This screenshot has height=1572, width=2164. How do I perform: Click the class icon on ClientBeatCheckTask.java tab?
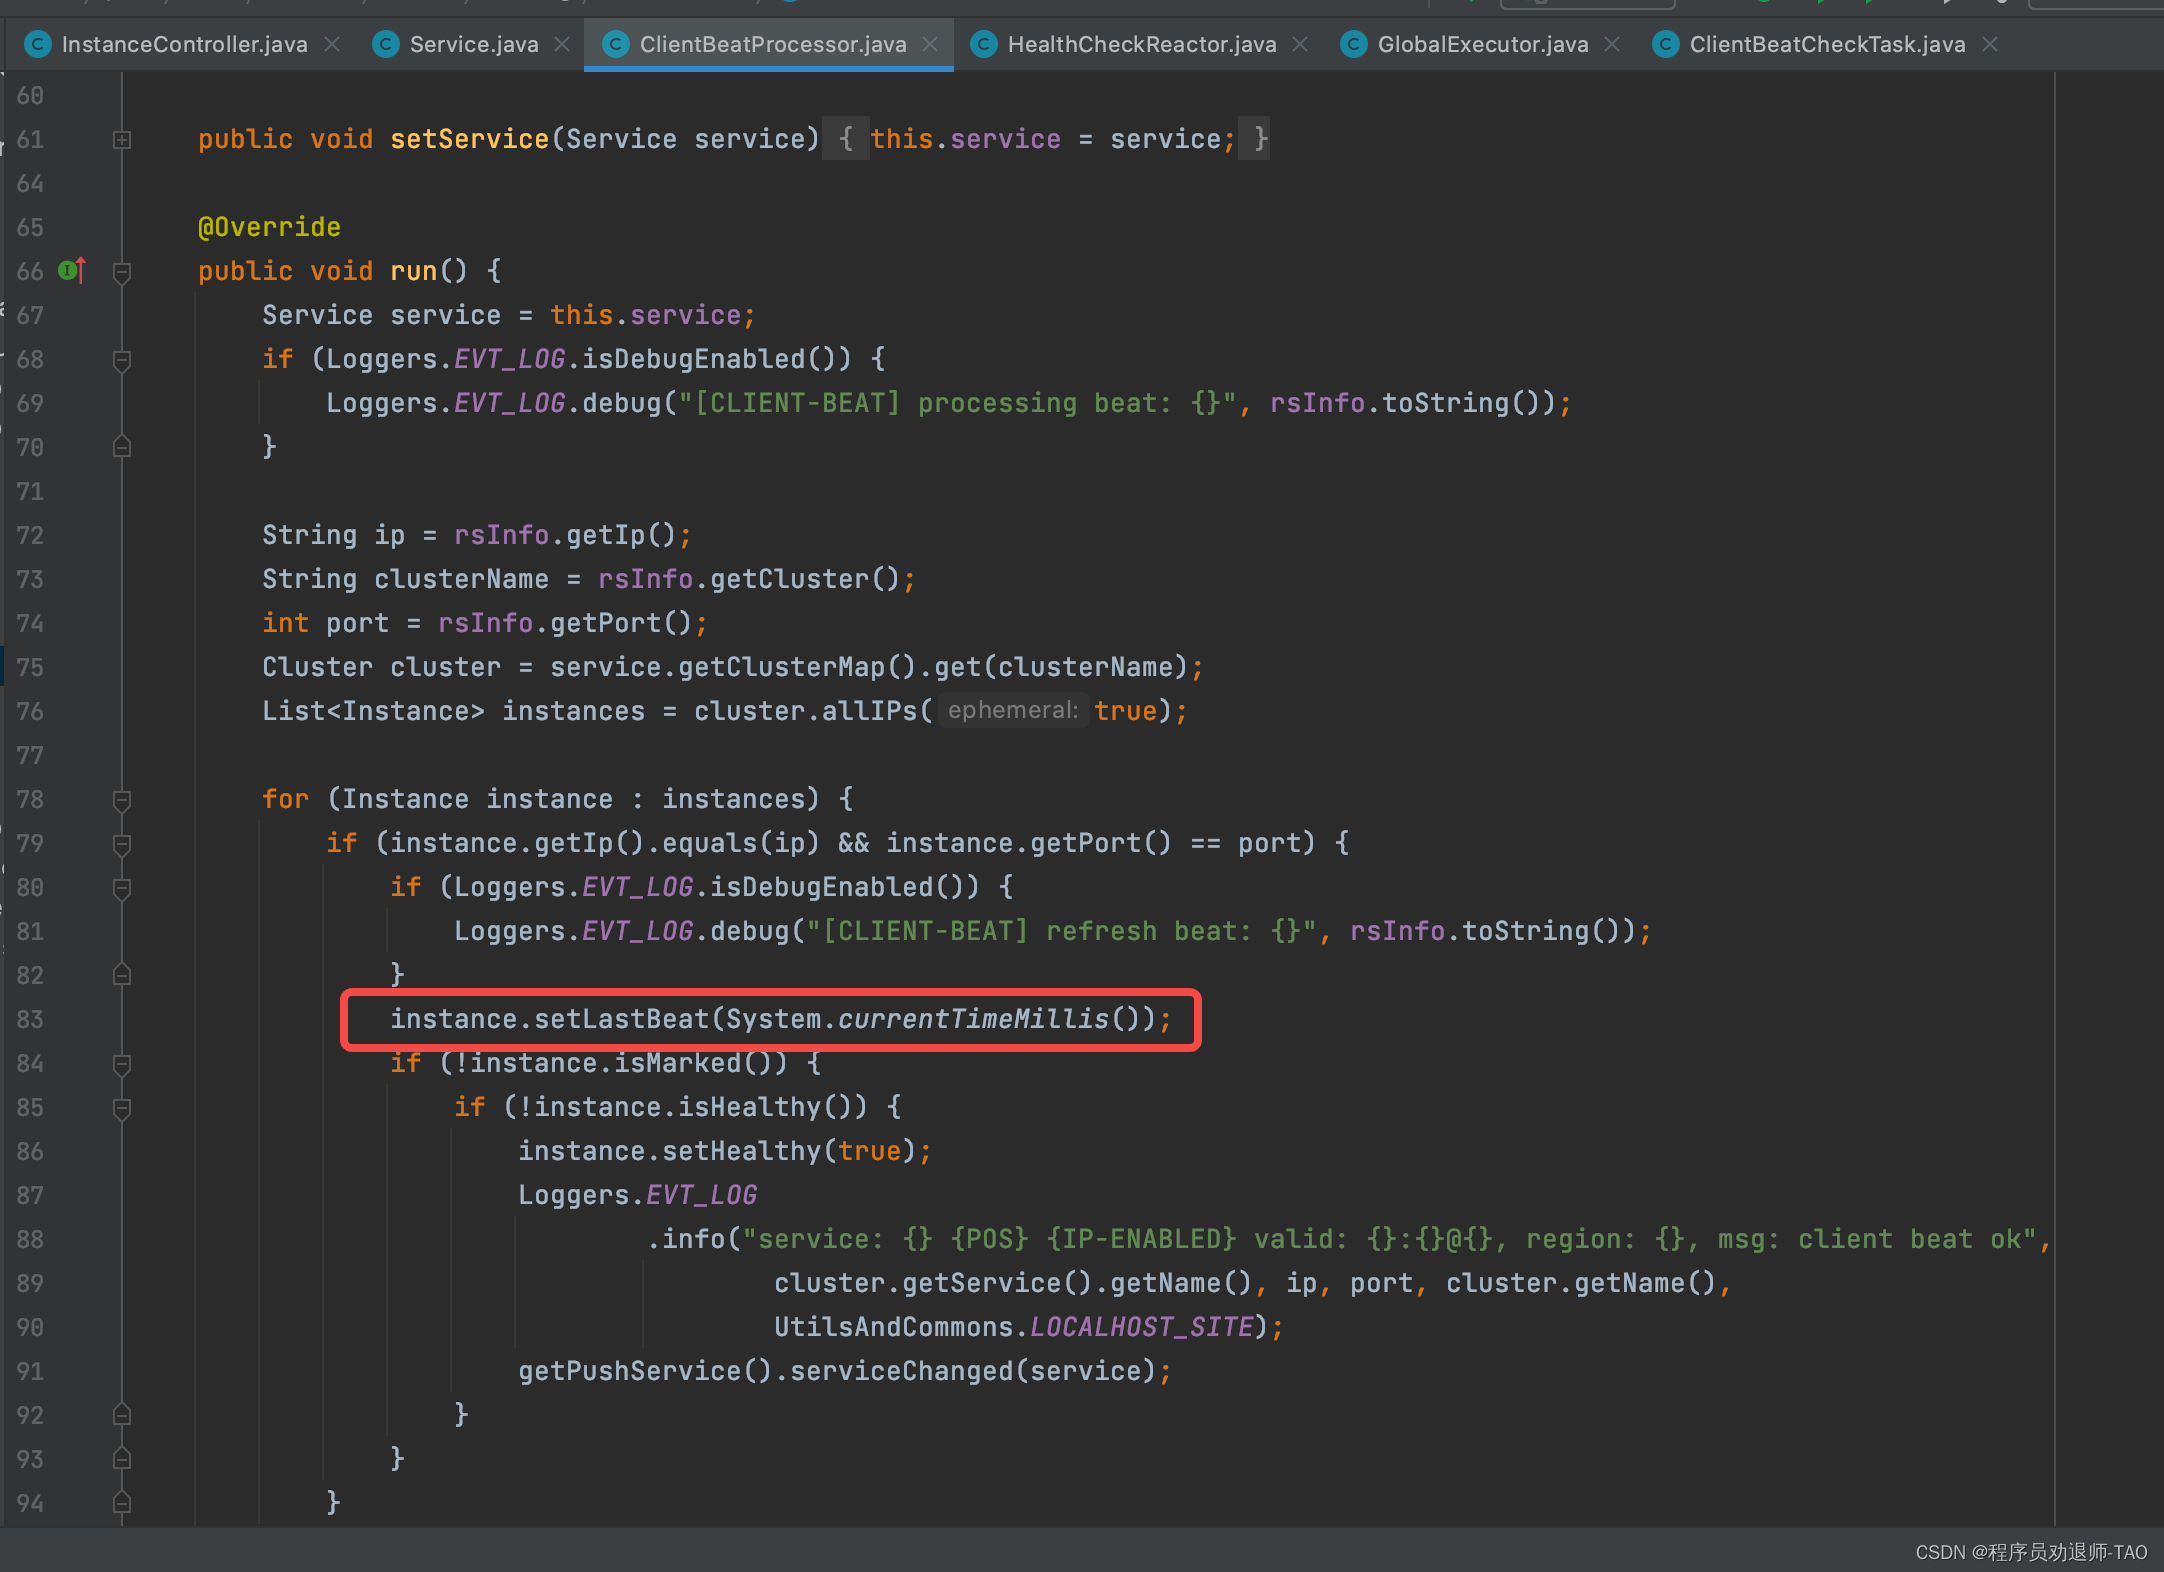coord(1666,44)
